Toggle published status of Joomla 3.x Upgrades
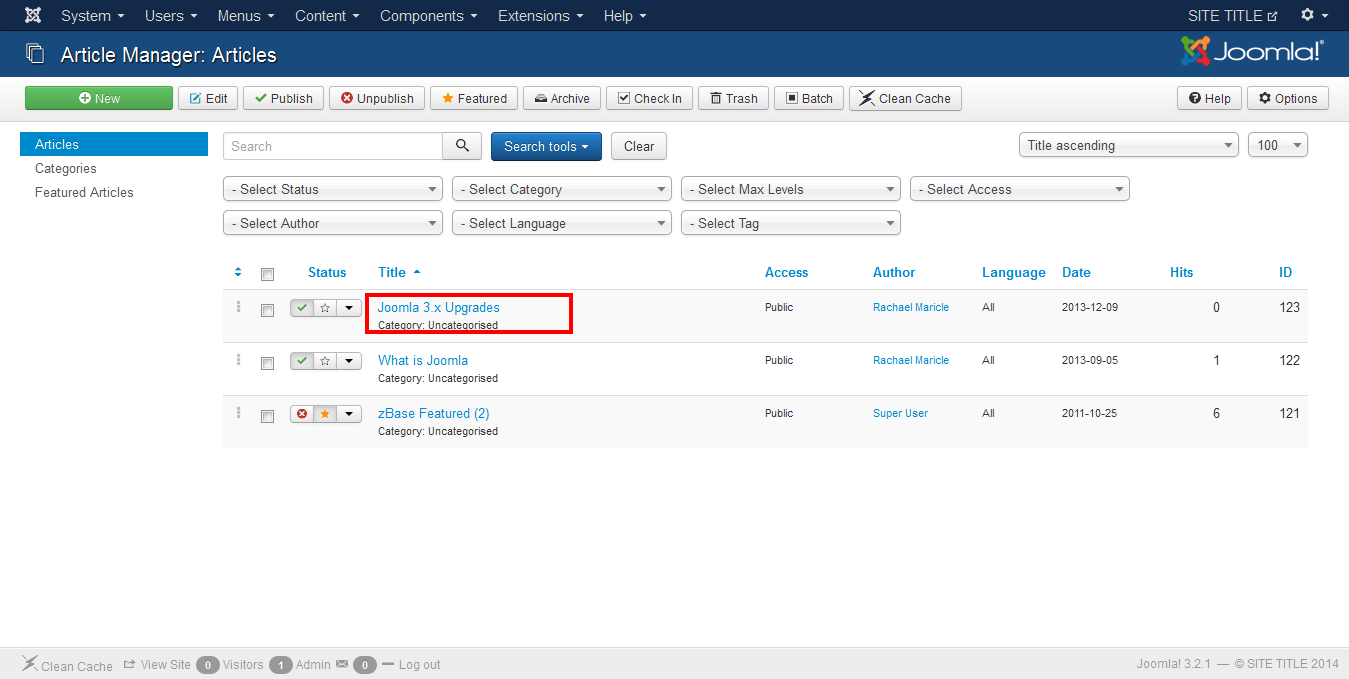 (302, 308)
